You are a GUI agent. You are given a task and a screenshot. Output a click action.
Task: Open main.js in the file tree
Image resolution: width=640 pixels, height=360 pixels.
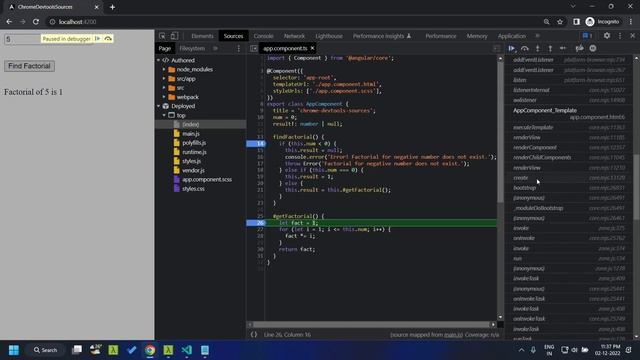pyautogui.click(x=191, y=134)
